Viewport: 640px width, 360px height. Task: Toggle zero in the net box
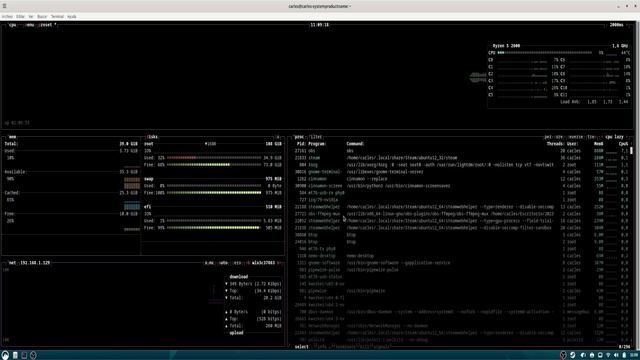[238, 263]
